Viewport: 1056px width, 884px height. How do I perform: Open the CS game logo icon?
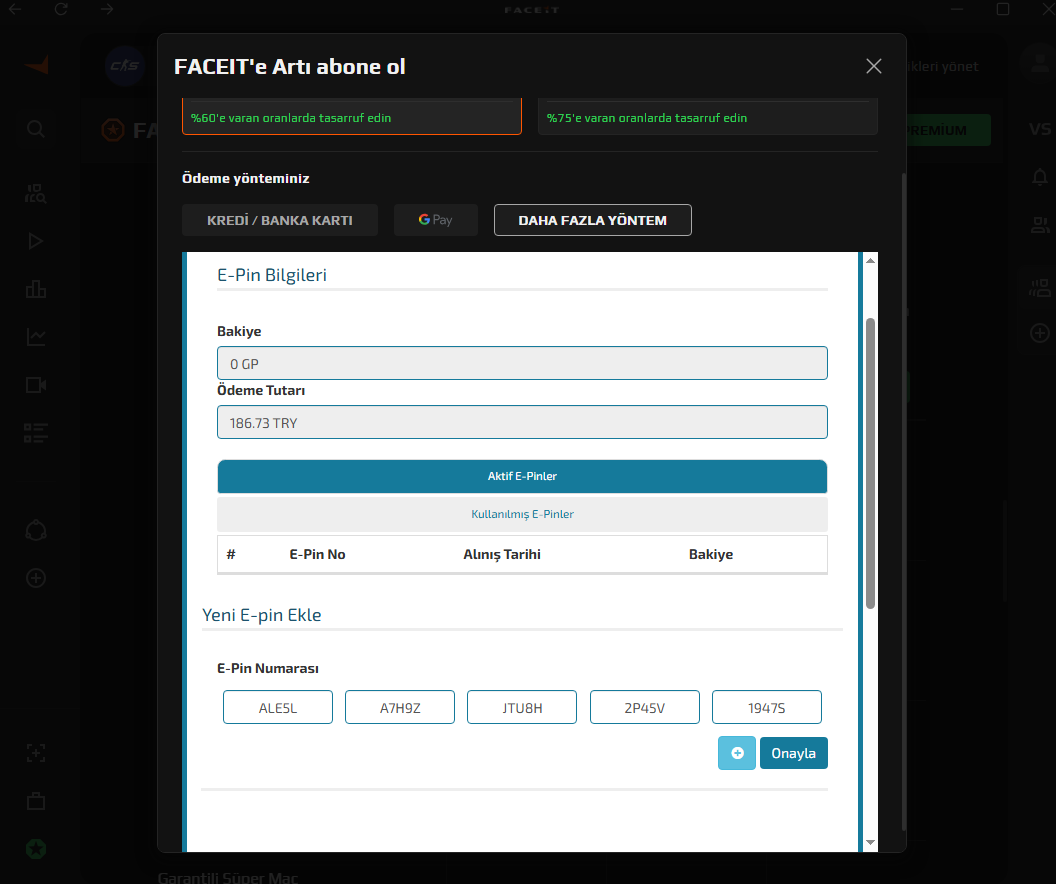(125, 66)
